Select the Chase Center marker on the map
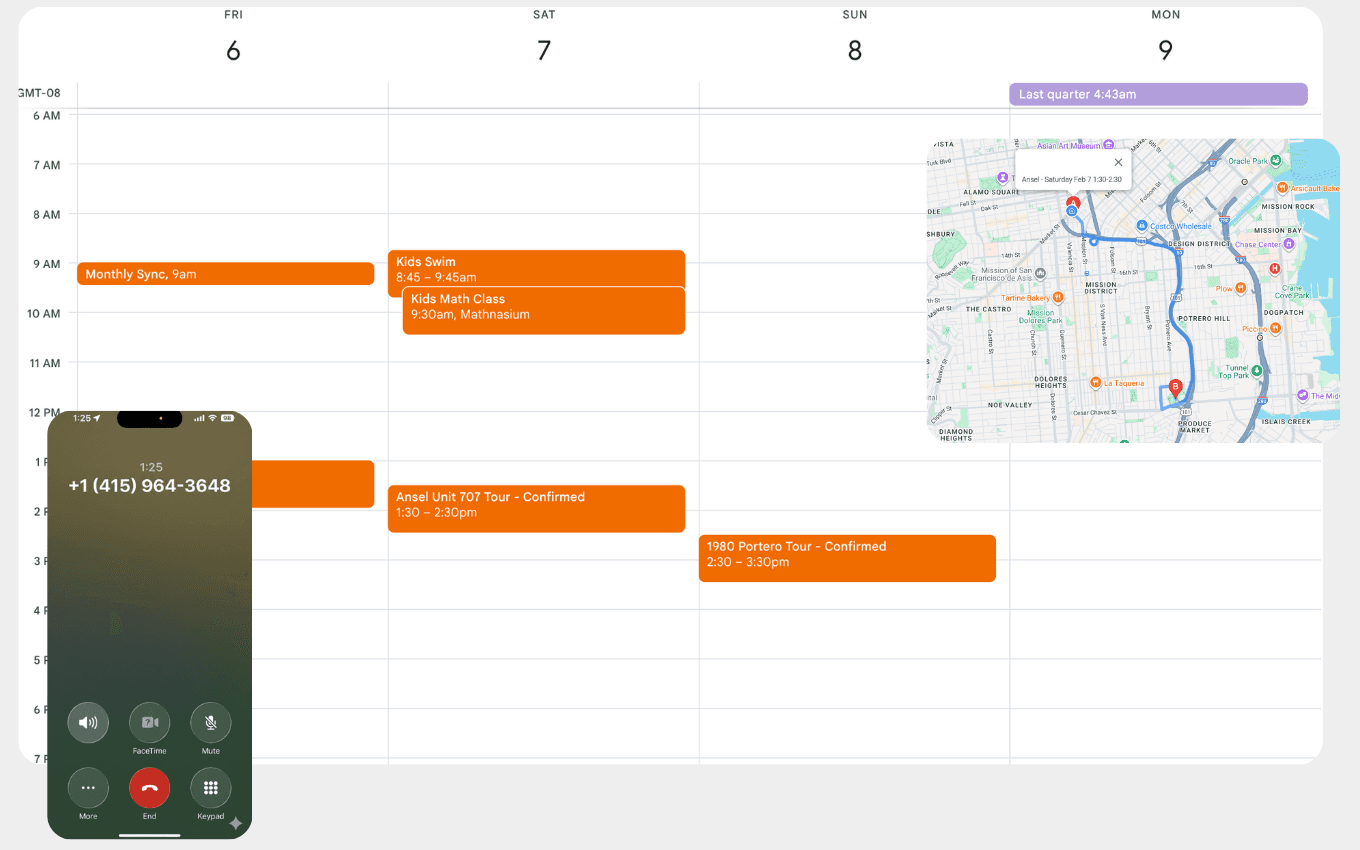Image resolution: width=1360 pixels, height=850 pixels. [1287, 245]
